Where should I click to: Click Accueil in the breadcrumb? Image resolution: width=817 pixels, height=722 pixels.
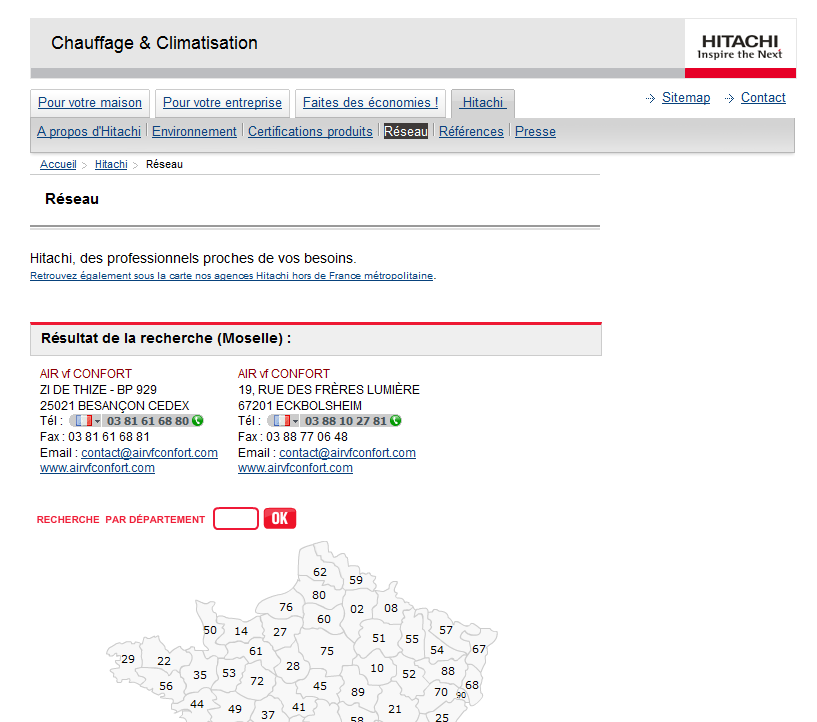[x=58, y=165]
